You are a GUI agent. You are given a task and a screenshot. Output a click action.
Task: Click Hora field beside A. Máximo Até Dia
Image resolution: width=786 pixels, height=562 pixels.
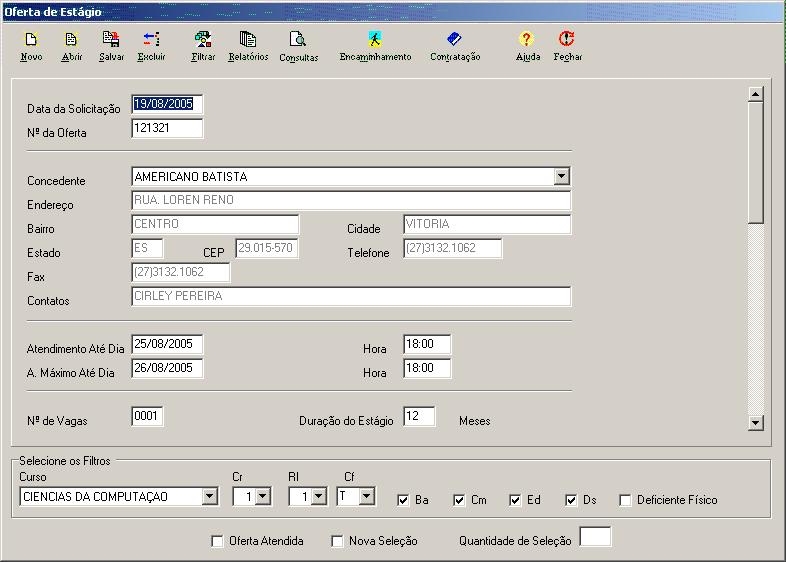pos(427,368)
